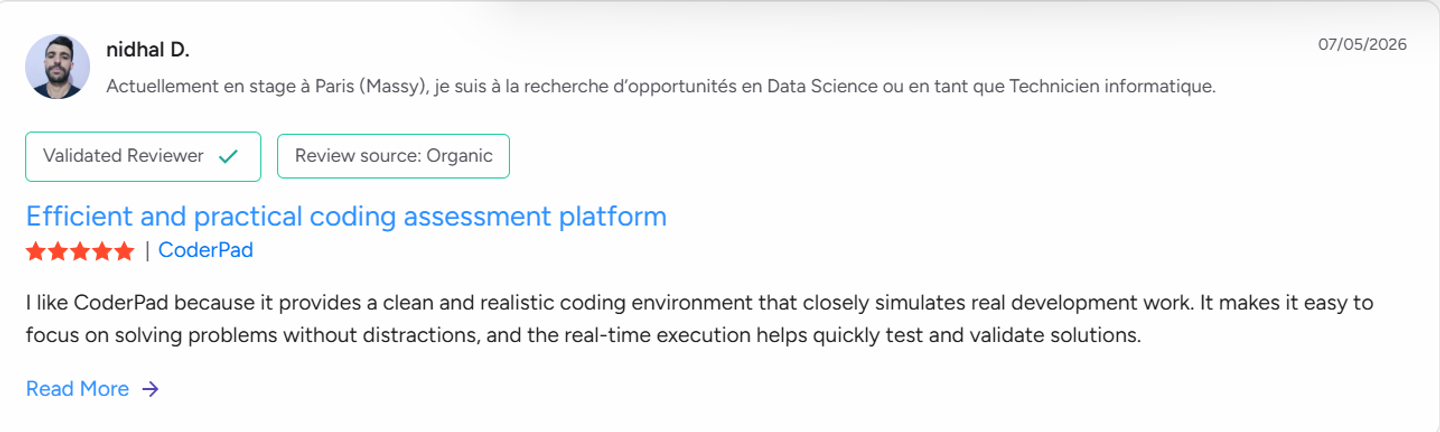Click the arrow icon beside Read More
The height and width of the screenshot is (432, 1440).
coord(150,389)
